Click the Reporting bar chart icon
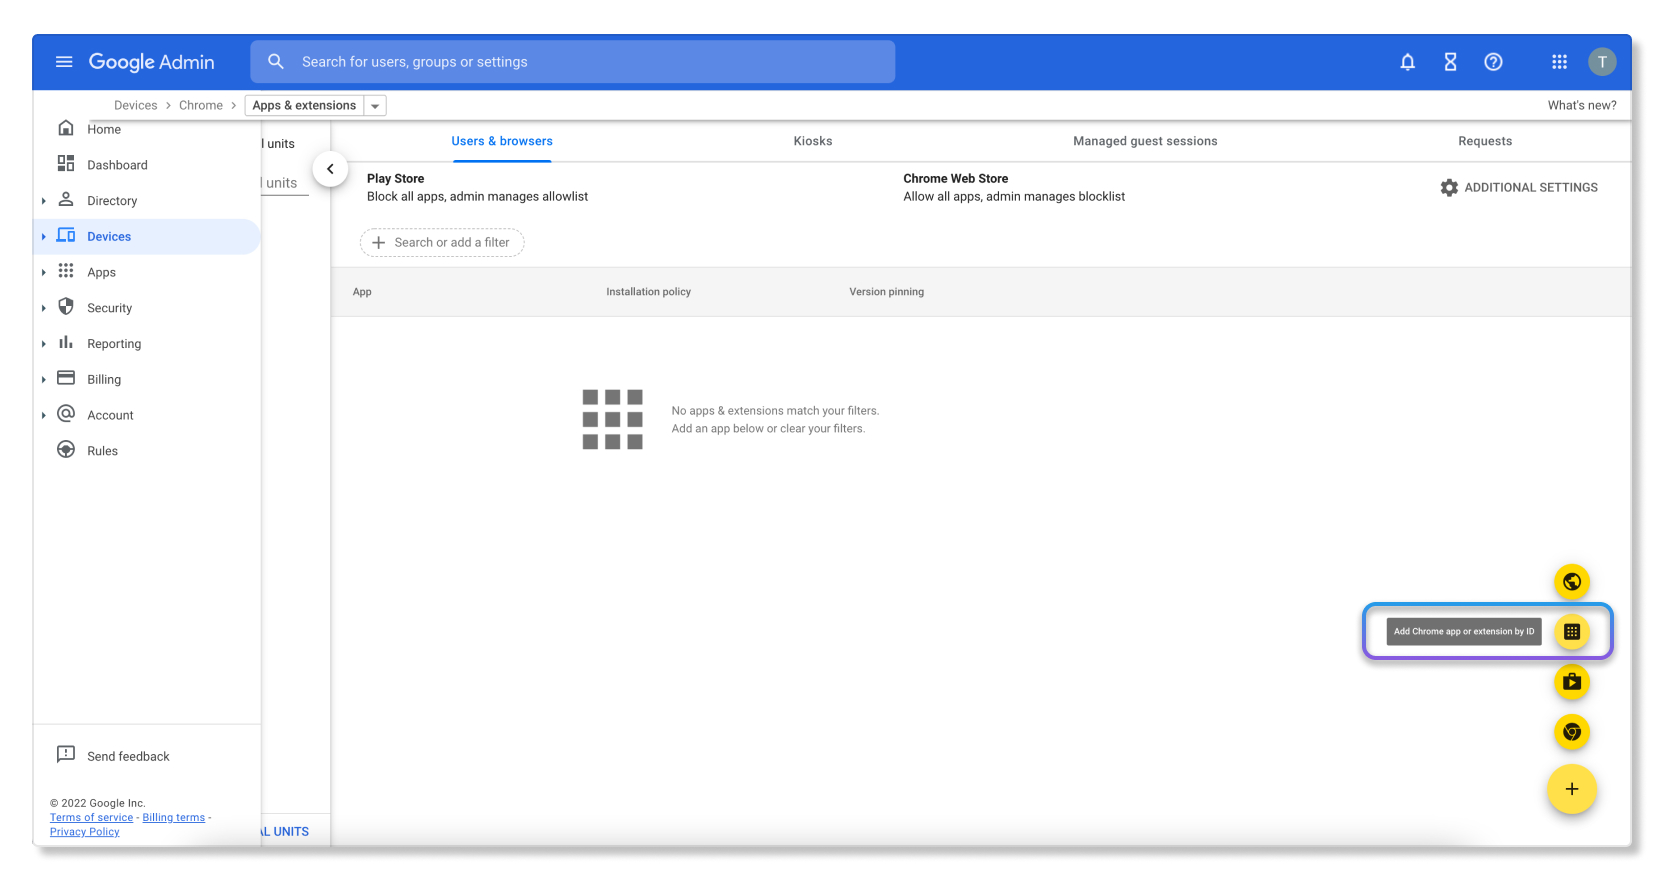The width and height of the screenshot is (1664, 880). pos(66,342)
